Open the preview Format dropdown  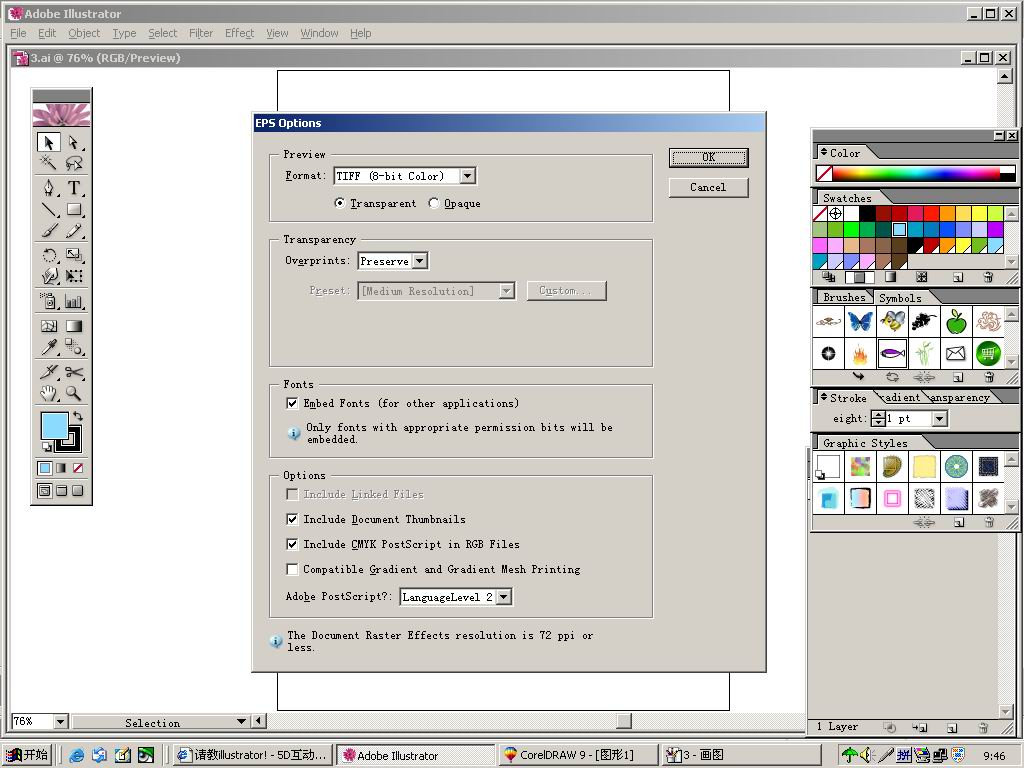(x=468, y=176)
